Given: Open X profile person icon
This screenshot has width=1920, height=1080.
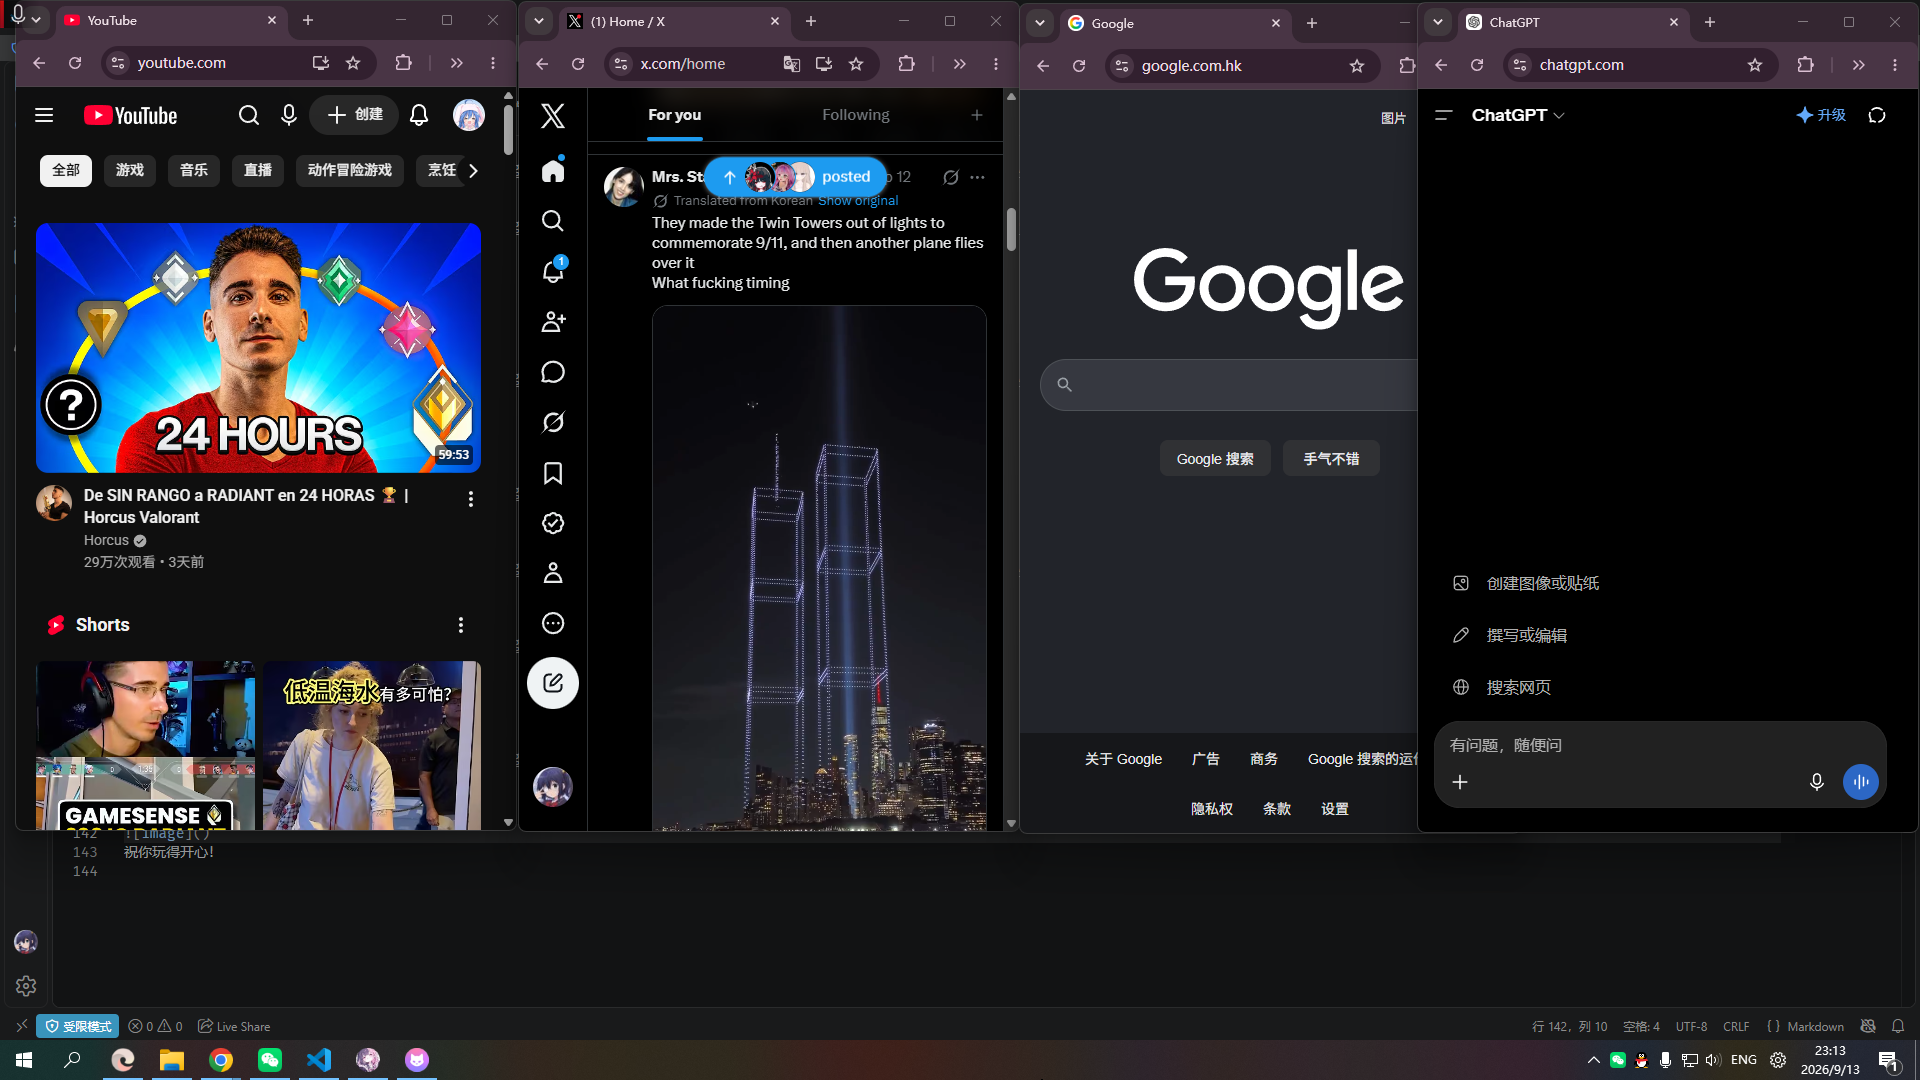Looking at the screenshot, I should click(553, 573).
